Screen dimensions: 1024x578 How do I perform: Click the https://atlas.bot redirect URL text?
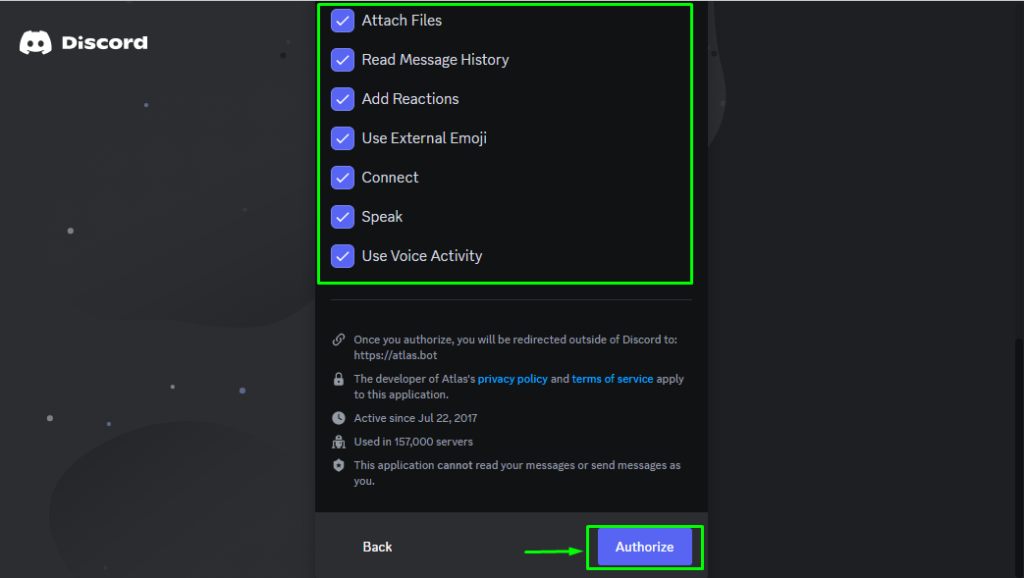[x=395, y=355]
